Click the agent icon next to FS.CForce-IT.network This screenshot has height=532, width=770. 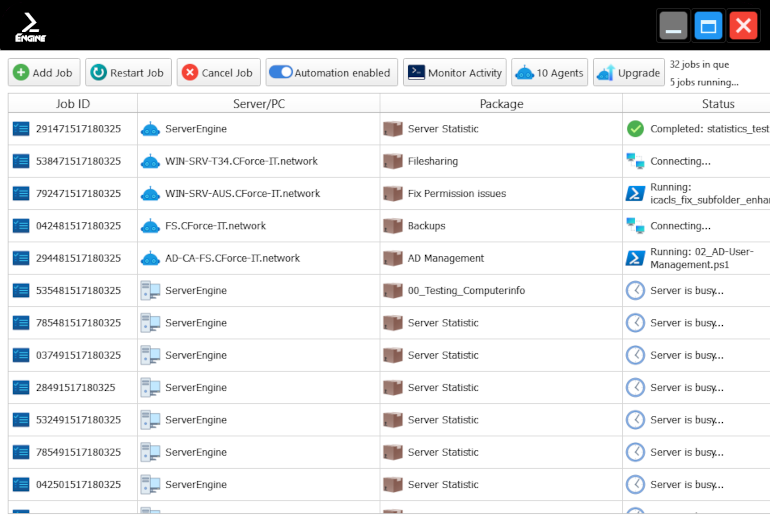[150, 226]
